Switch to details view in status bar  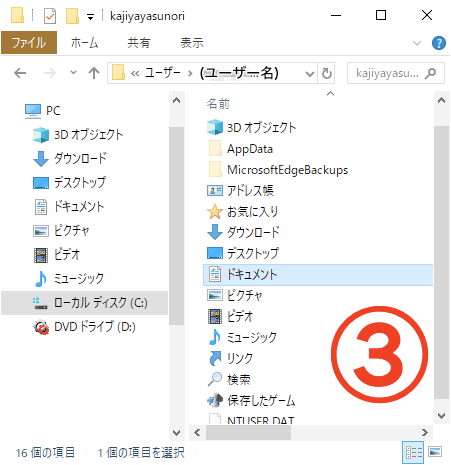click(x=413, y=453)
